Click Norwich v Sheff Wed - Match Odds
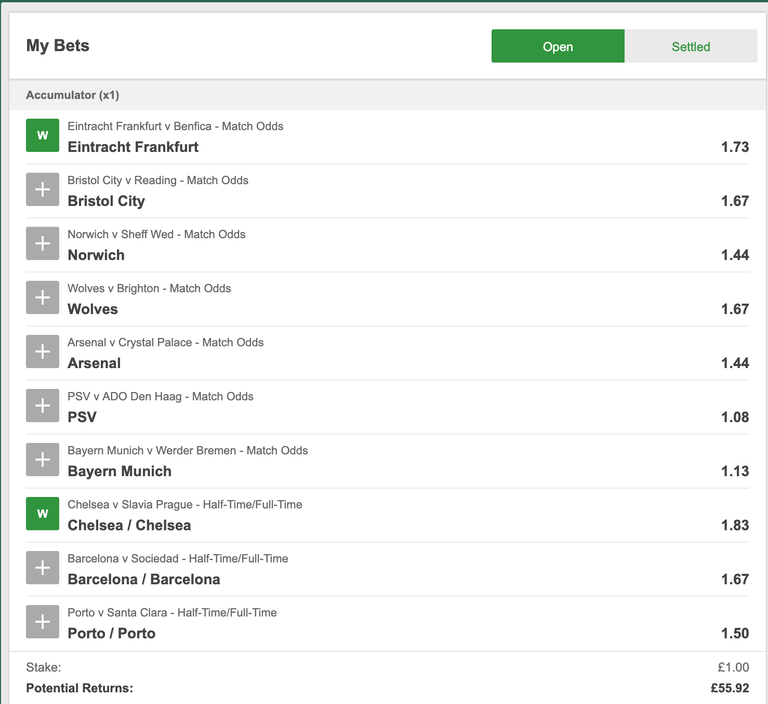The height and width of the screenshot is (704, 768). pos(156,234)
